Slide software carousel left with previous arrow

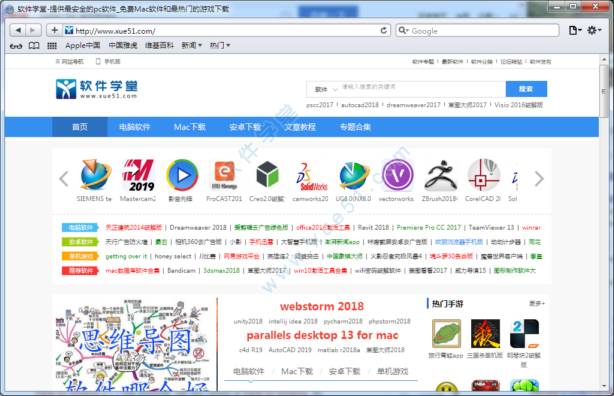[64, 179]
